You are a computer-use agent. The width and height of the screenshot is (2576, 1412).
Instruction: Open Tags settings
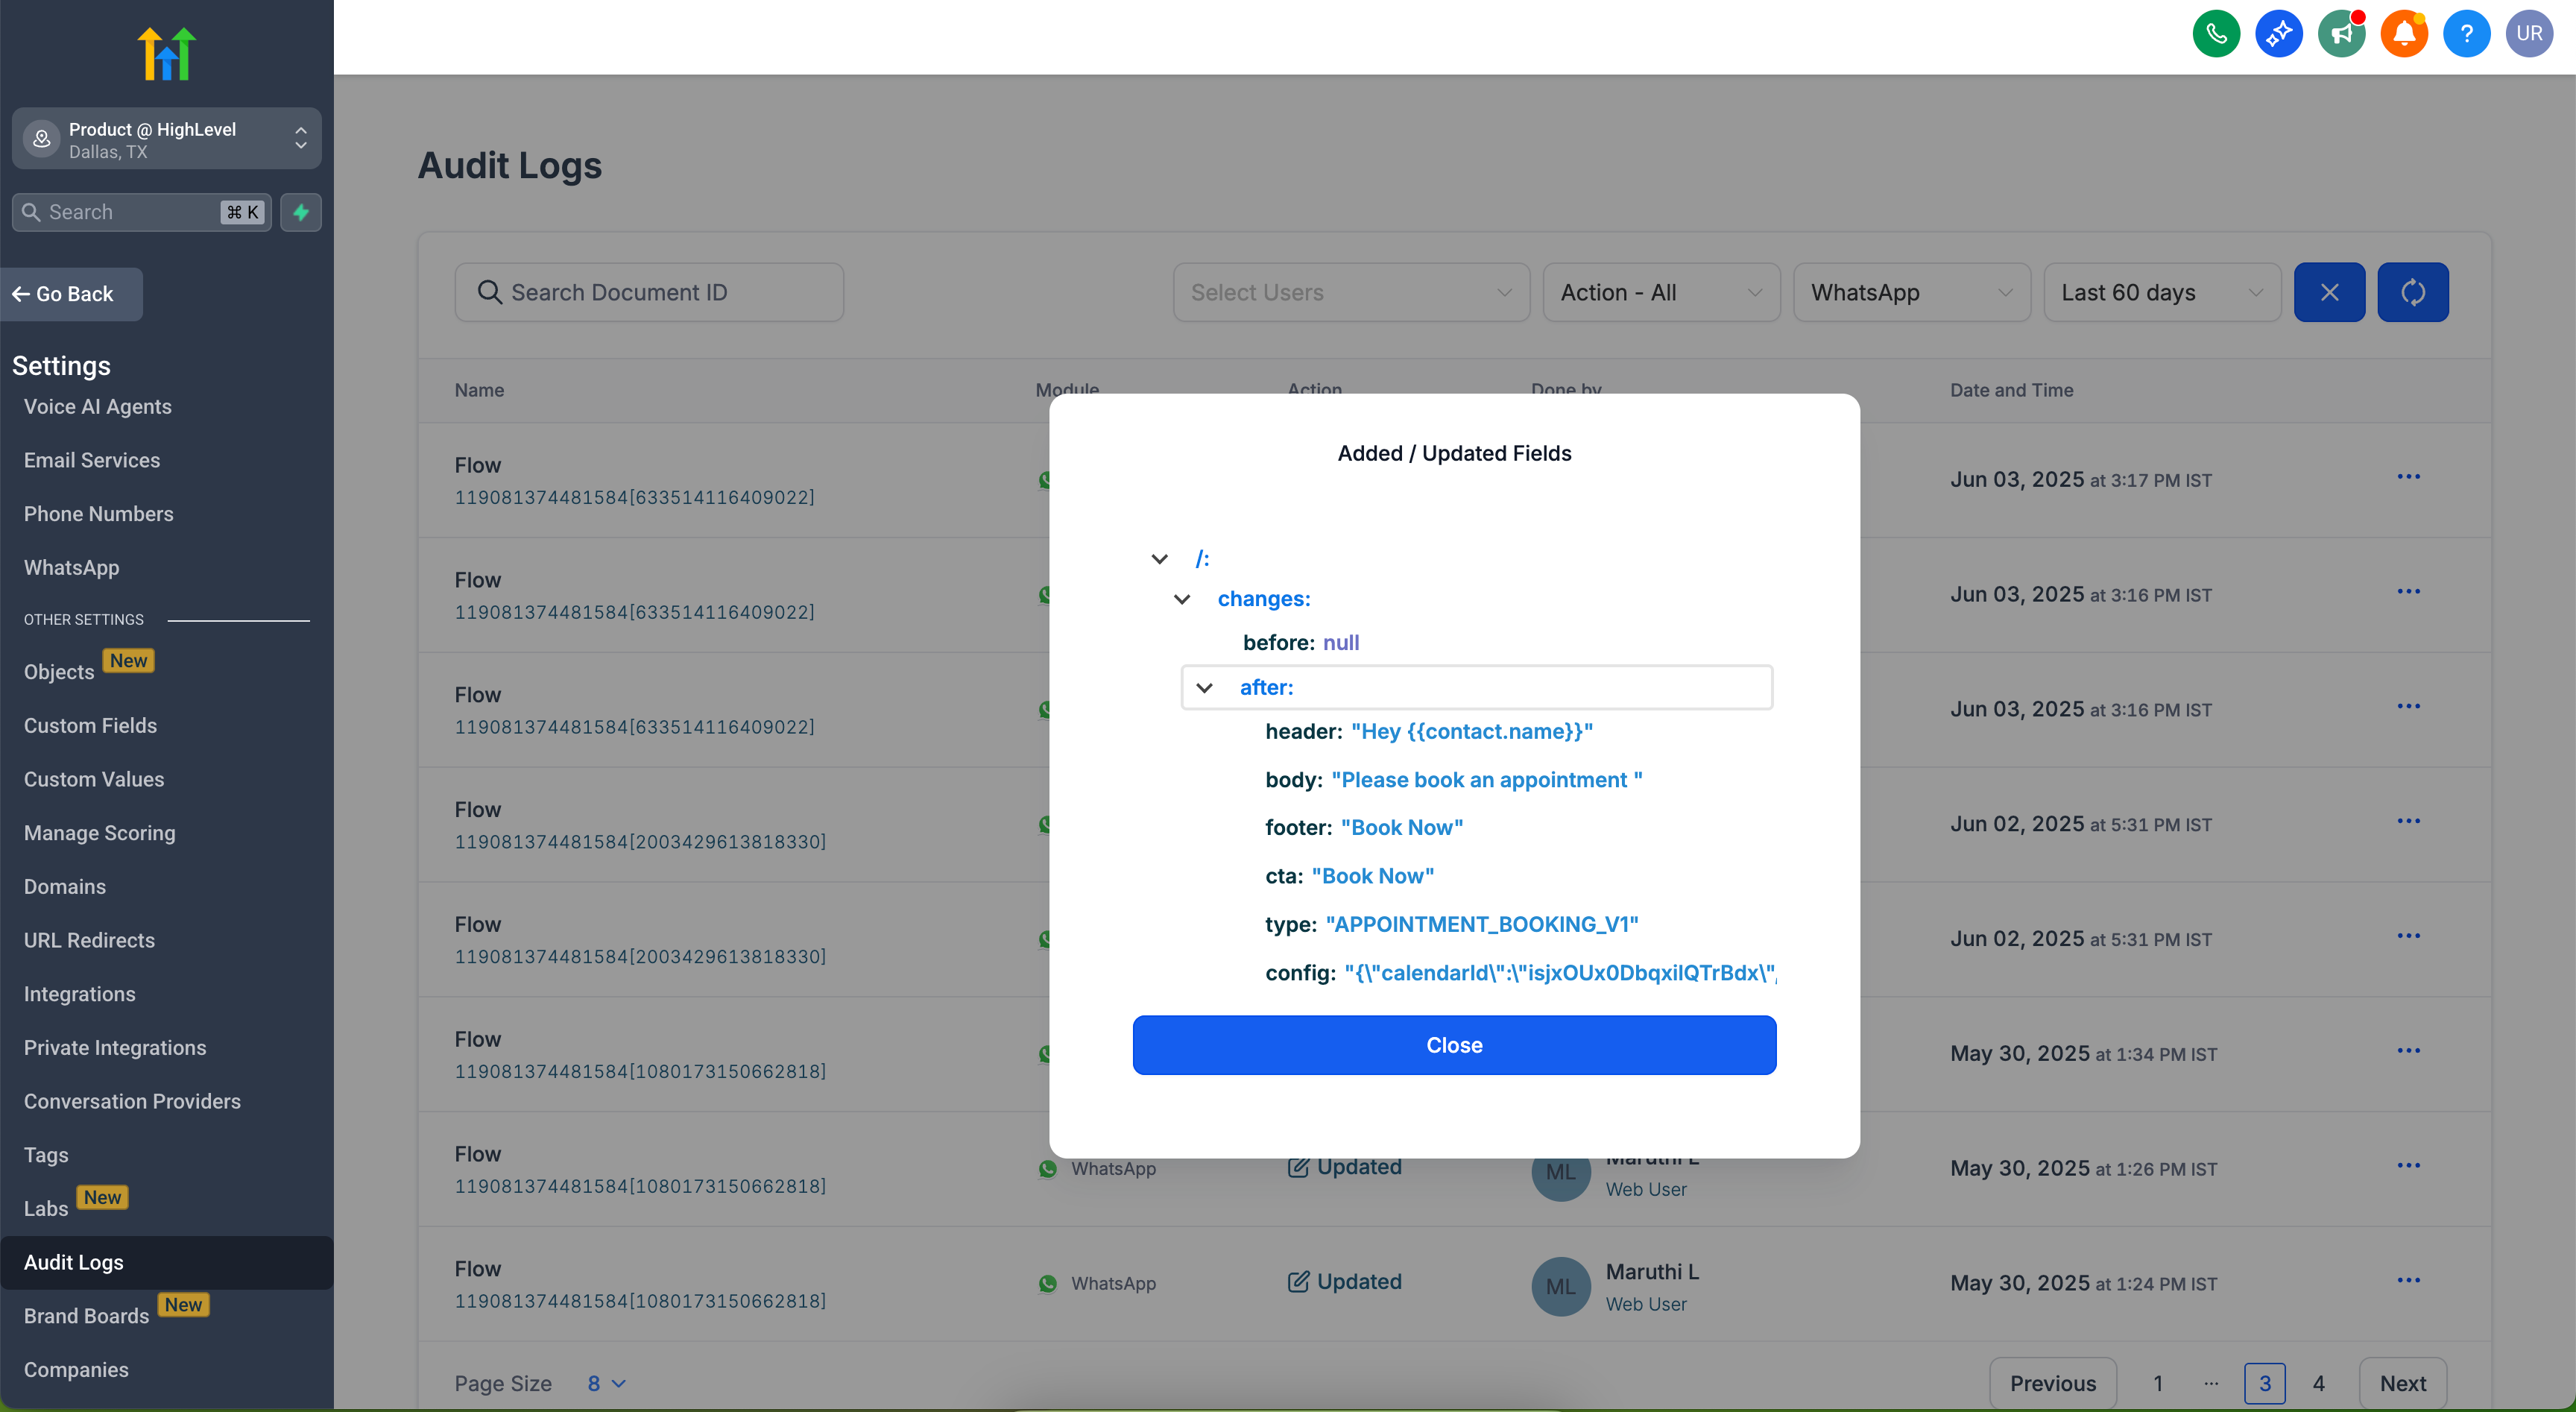pyautogui.click(x=46, y=1156)
